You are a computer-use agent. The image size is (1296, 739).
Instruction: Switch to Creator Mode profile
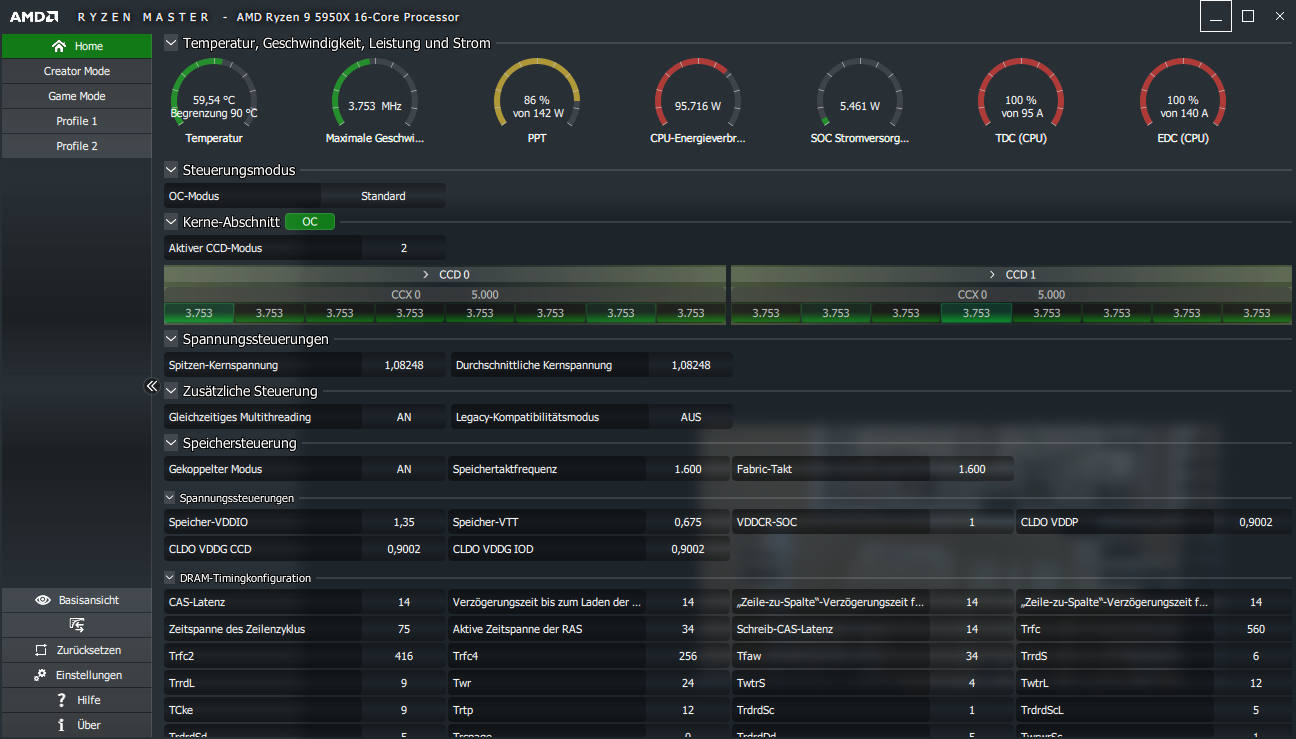coord(76,71)
